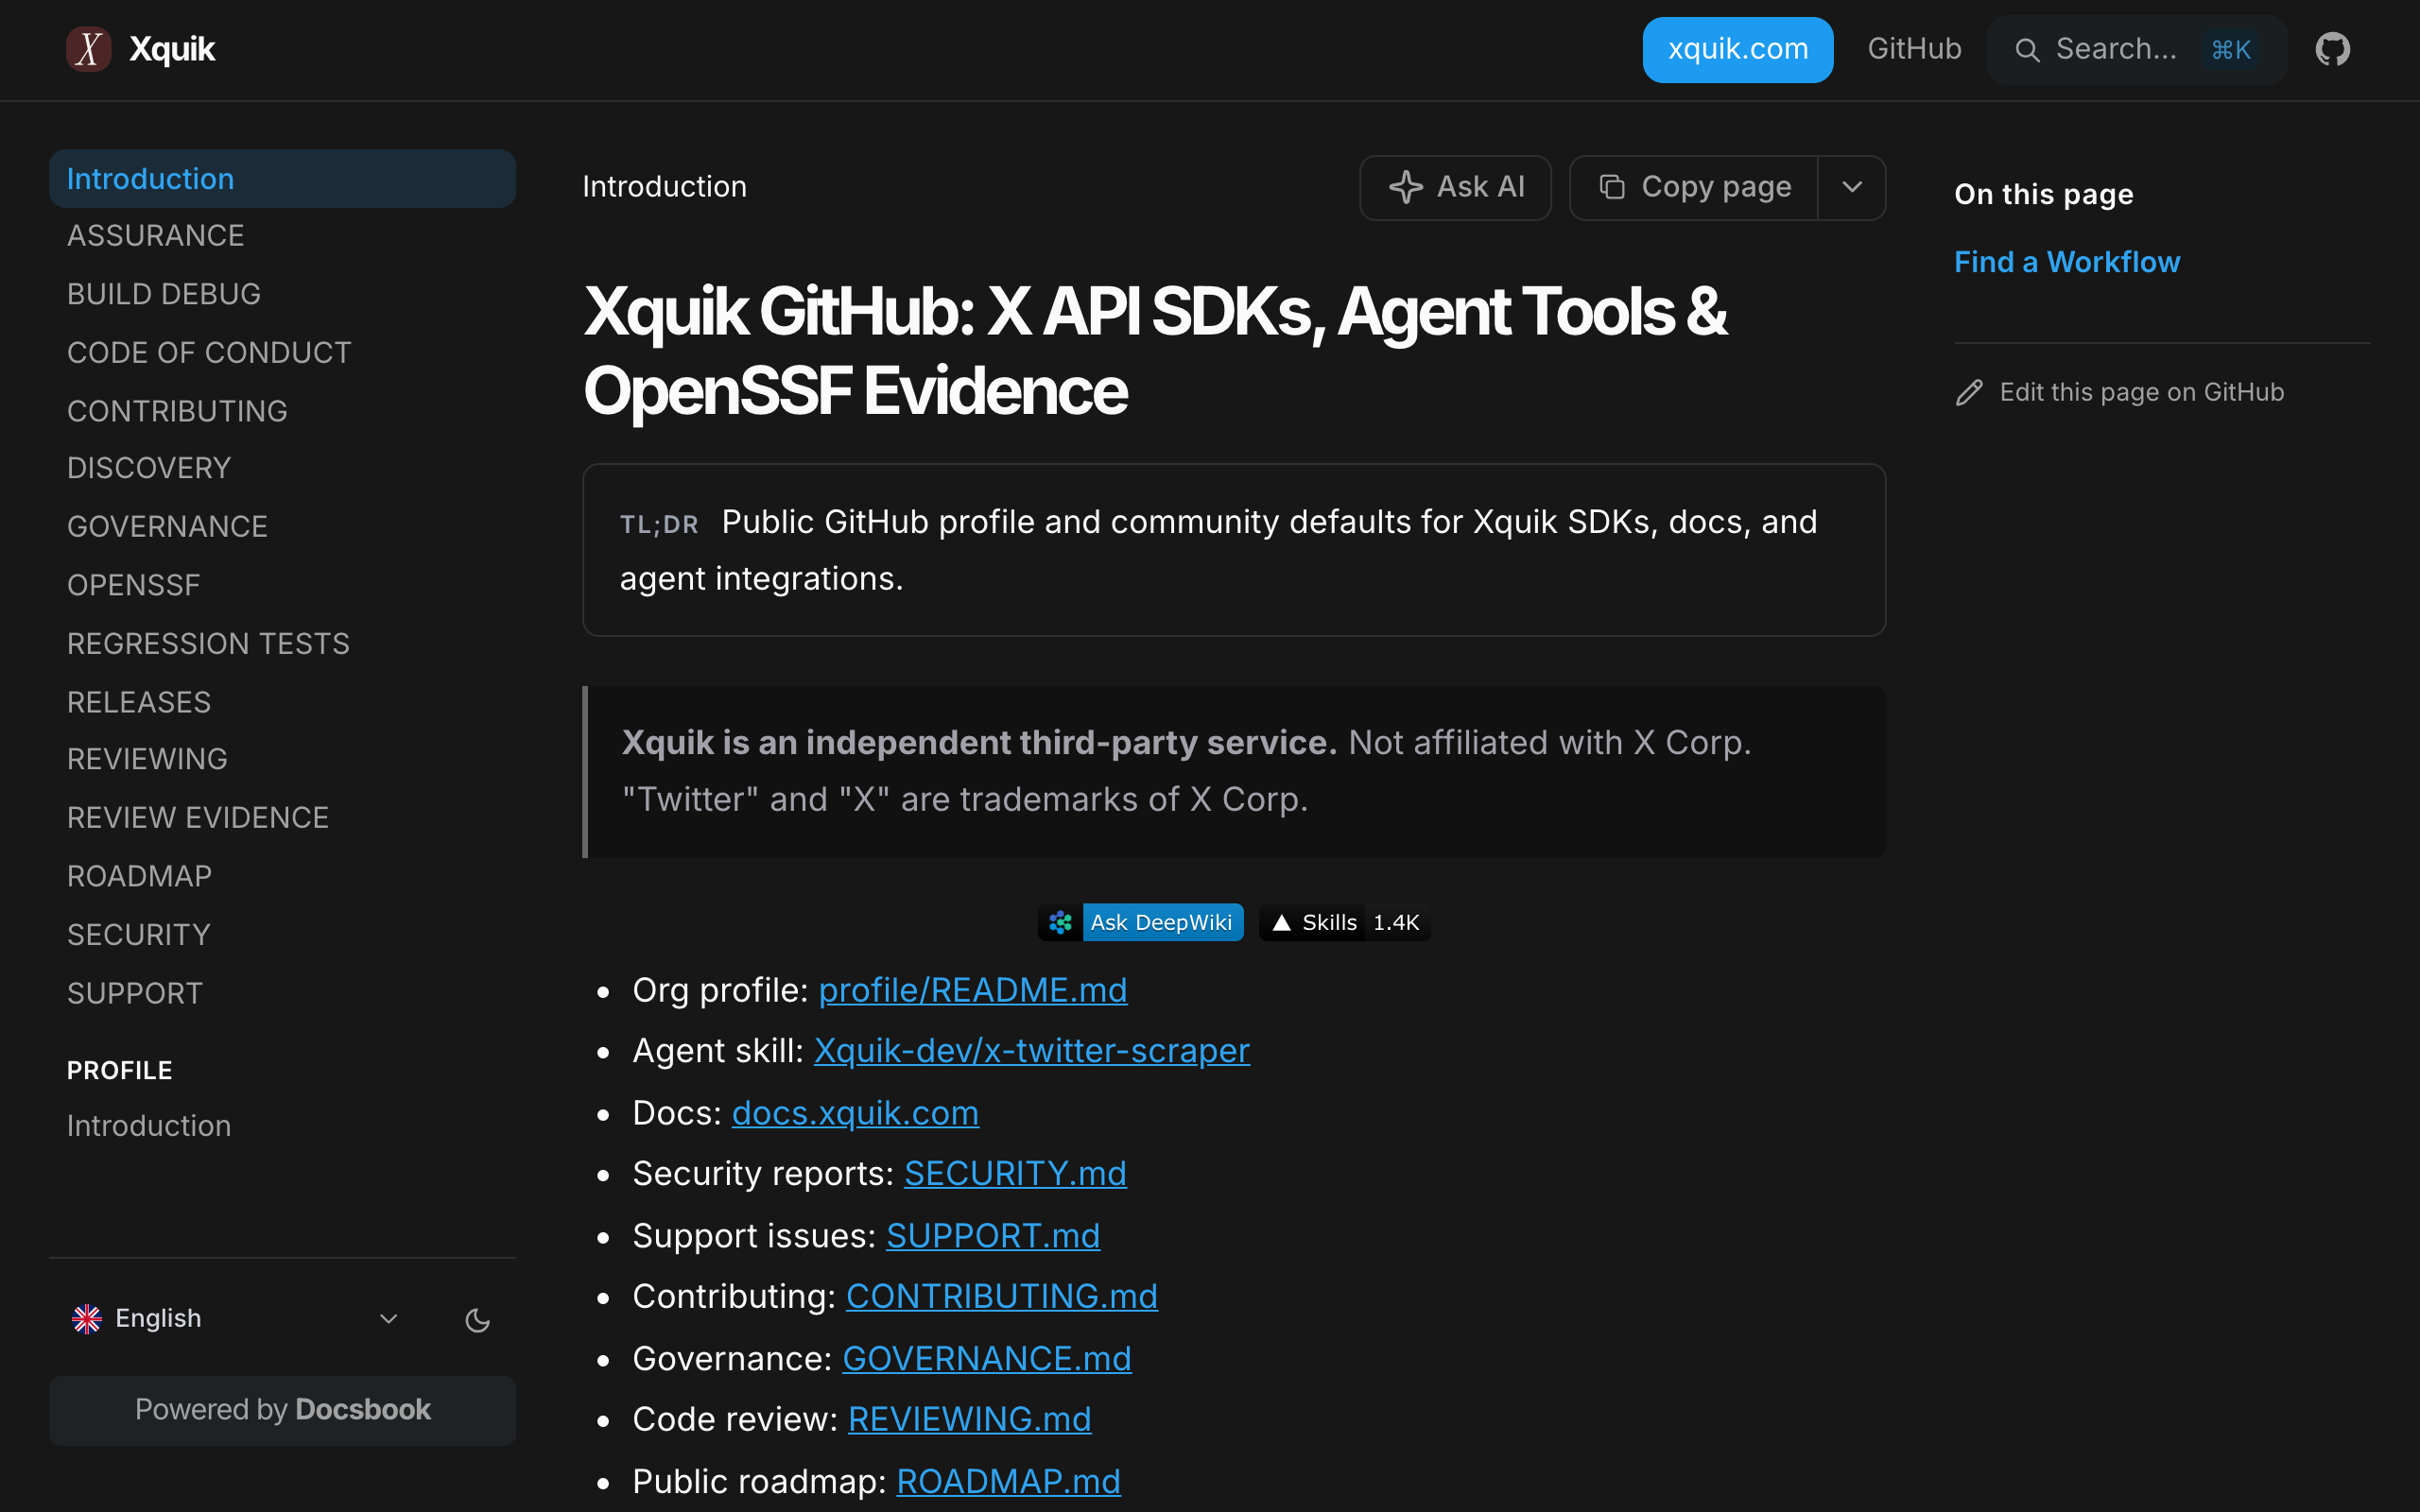
Task: Jump to Find a Workflow section
Action: [2067, 262]
